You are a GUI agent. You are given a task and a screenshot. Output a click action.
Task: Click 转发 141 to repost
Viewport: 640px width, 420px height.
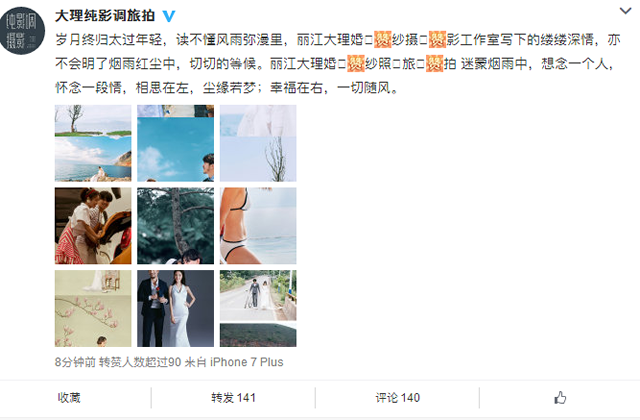coord(233,398)
